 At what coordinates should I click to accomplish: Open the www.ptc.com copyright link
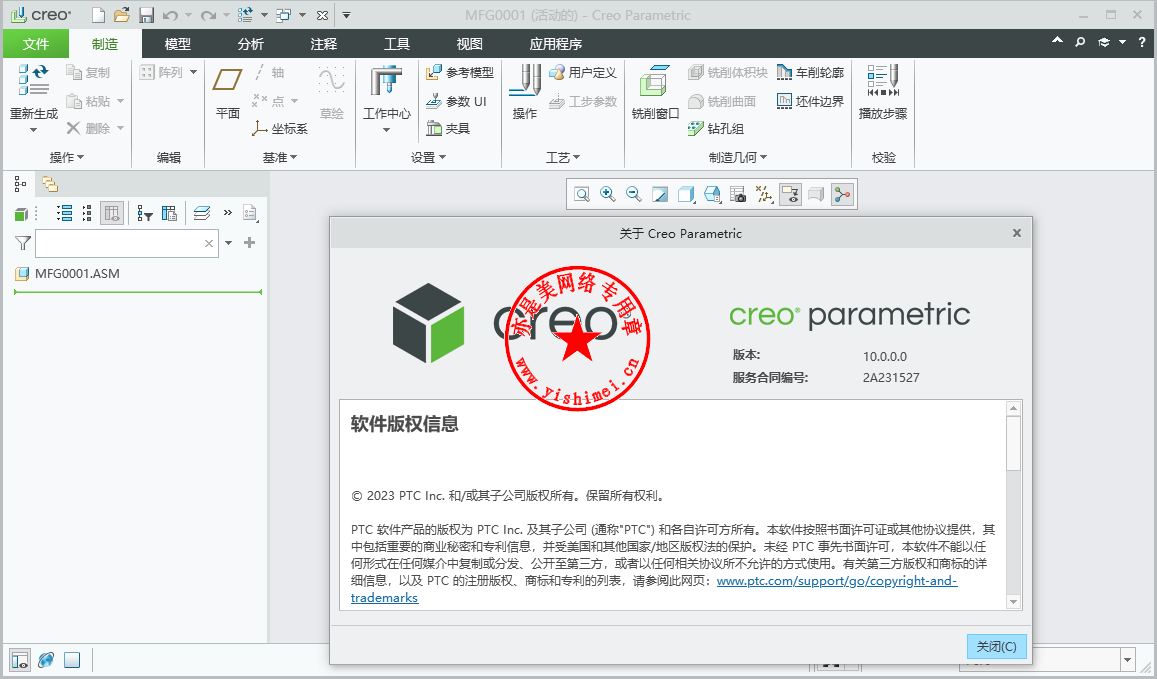coord(837,581)
